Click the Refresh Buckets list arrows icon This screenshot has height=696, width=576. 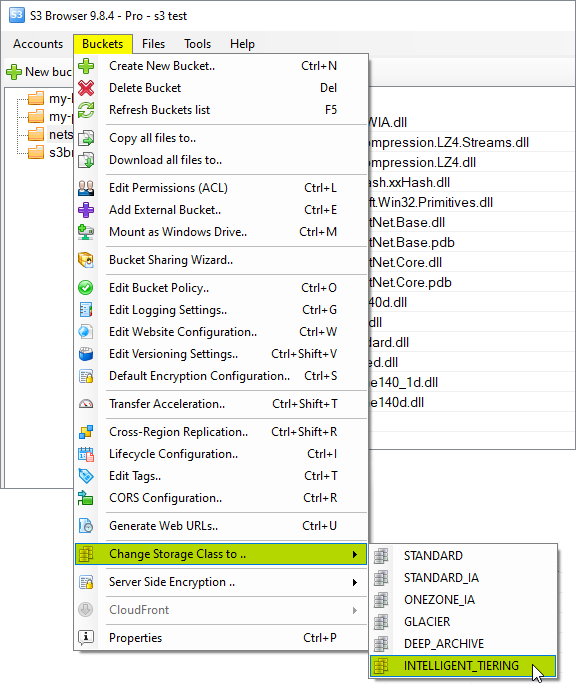[86, 110]
